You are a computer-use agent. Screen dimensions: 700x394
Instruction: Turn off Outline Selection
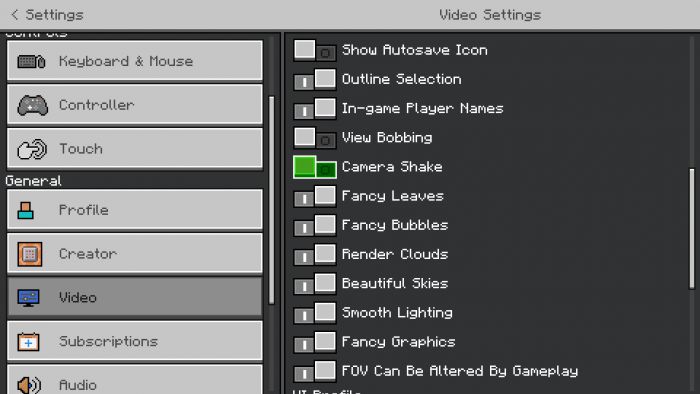pos(315,79)
